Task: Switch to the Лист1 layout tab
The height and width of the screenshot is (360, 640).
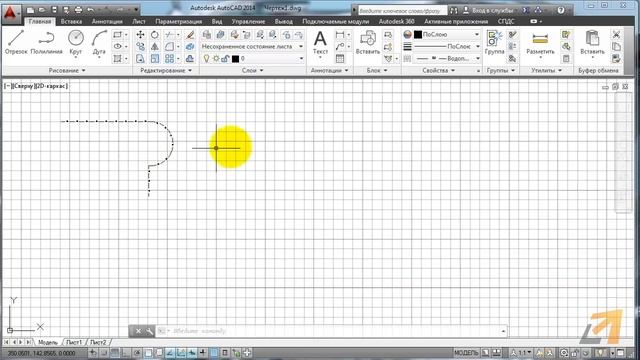Action: (x=74, y=342)
